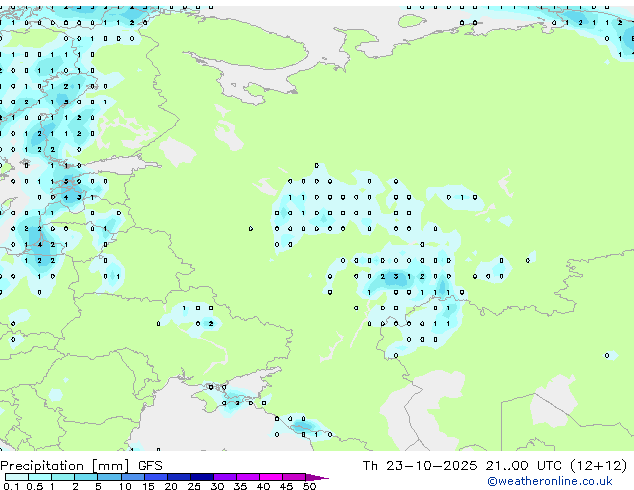The width and height of the screenshot is (634, 490).
Task: Click the 0.1–0.5 mm palest cyan legend swatch
Action: (x=17, y=477)
